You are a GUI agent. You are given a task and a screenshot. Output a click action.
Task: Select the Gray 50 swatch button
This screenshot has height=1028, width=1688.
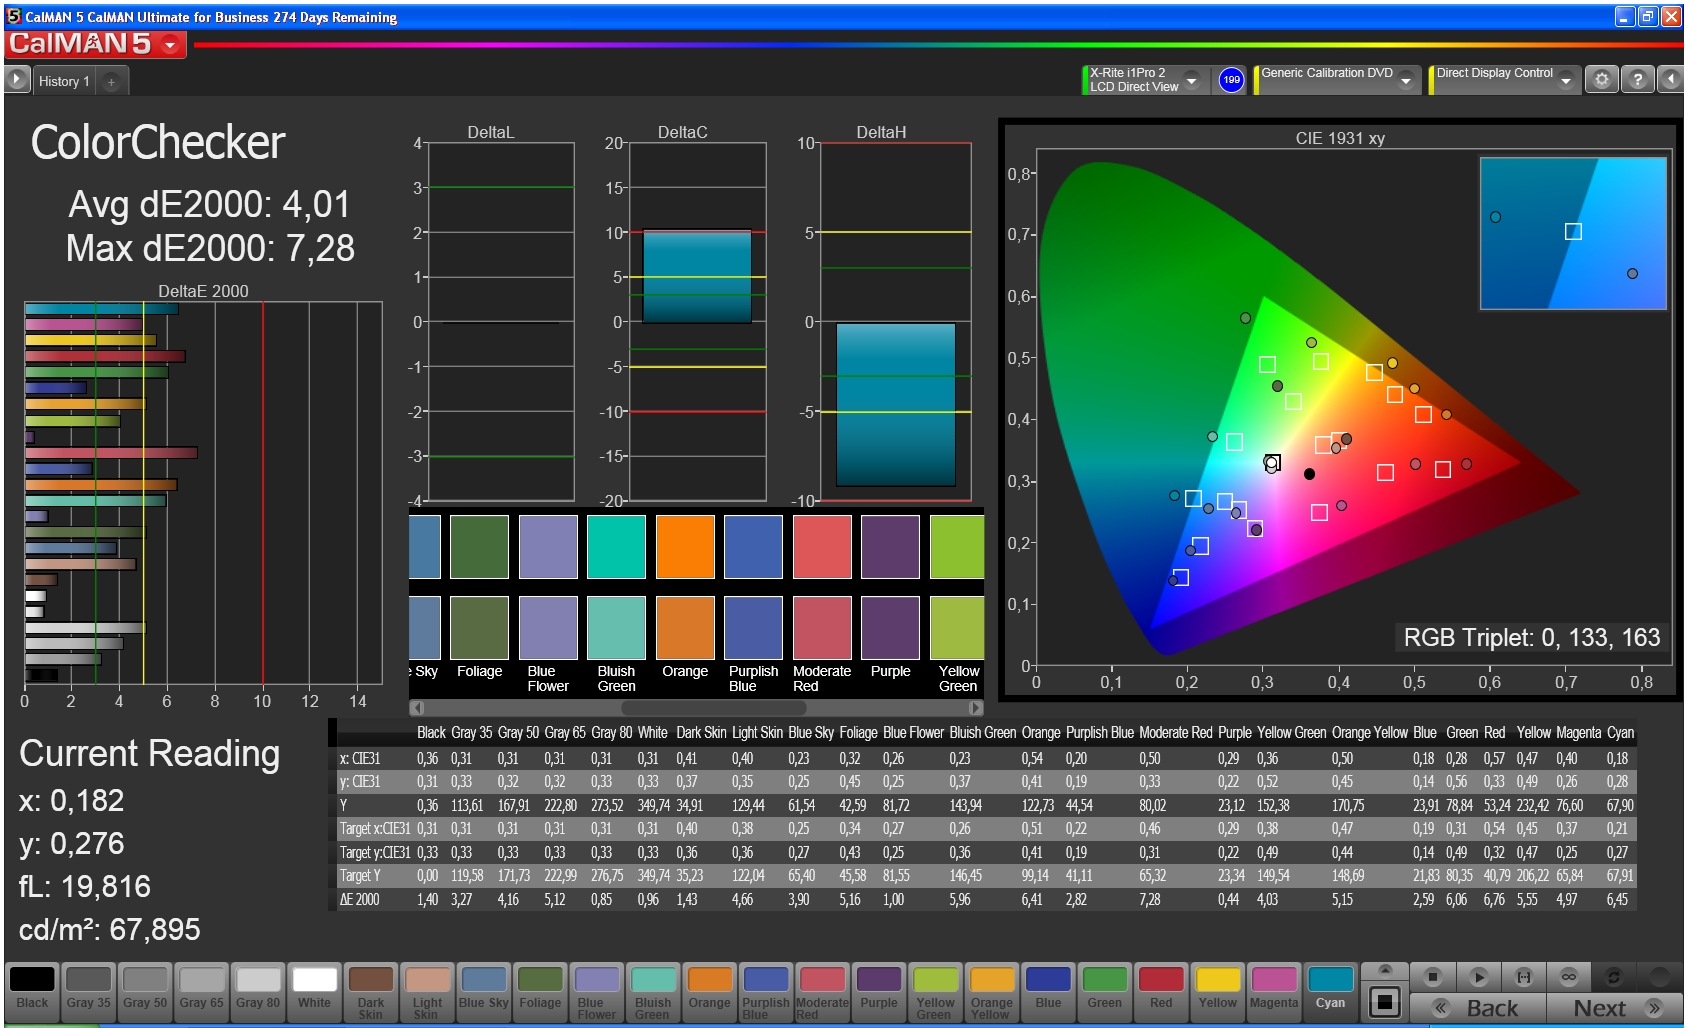click(x=145, y=991)
